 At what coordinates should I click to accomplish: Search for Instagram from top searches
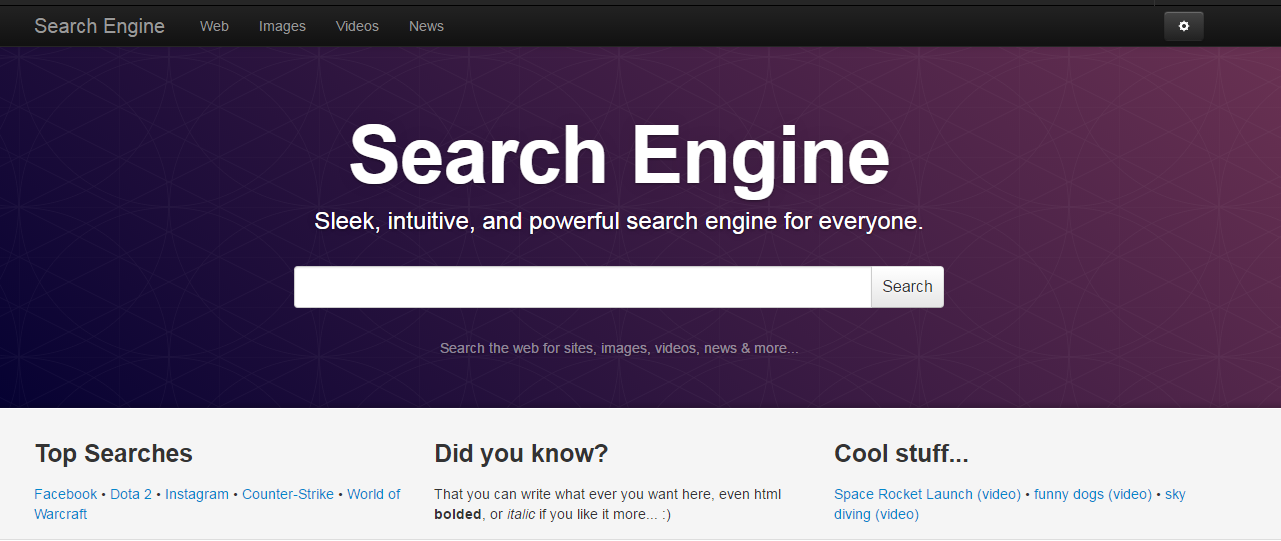197,494
